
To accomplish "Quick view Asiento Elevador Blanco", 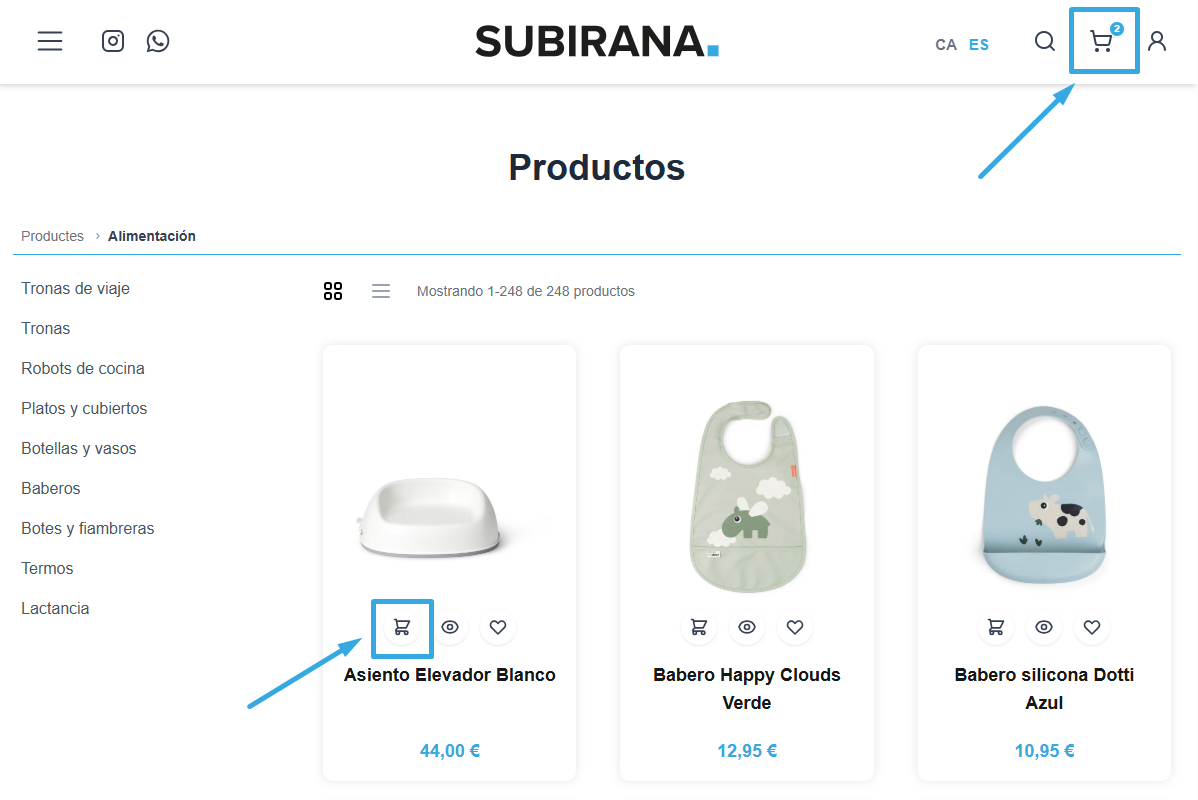I will coord(450,627).
